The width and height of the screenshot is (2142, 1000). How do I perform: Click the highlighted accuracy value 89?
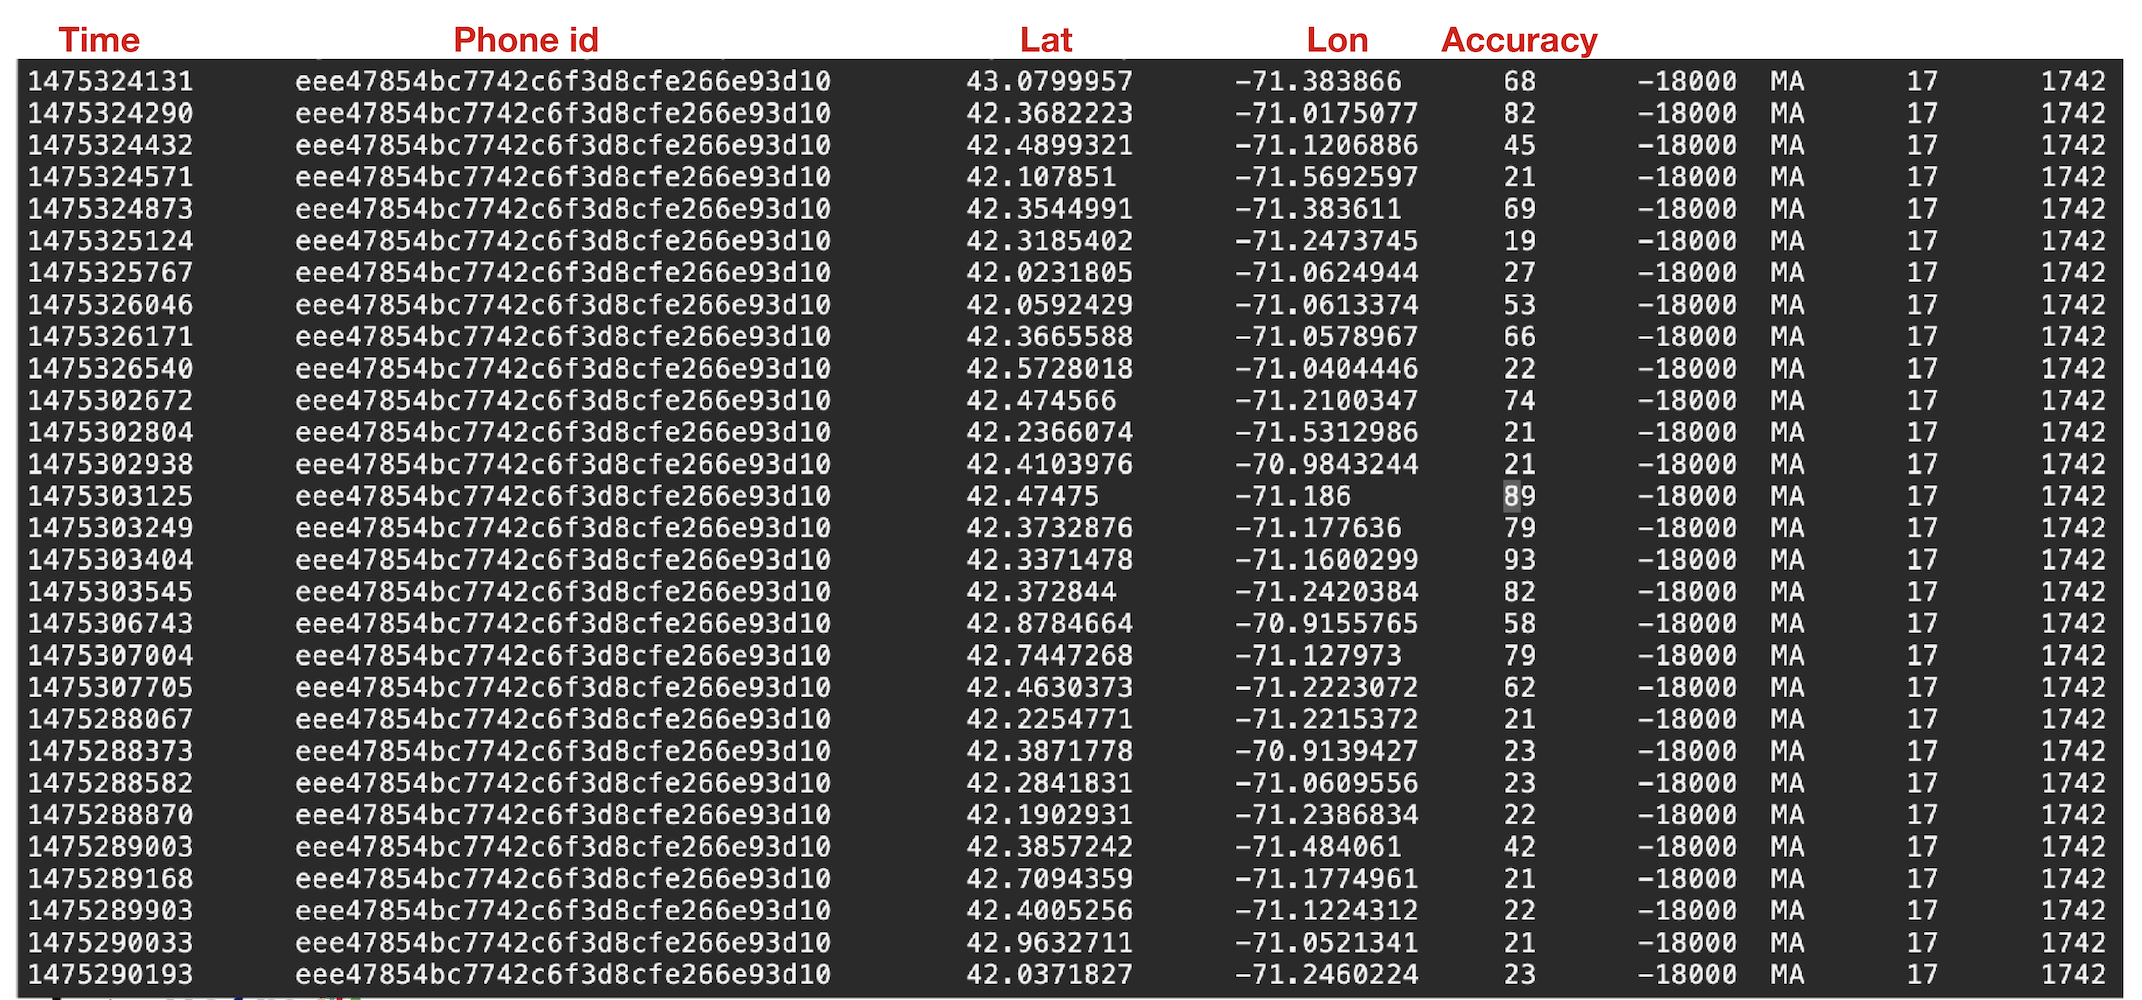[x=1519, y=496]
